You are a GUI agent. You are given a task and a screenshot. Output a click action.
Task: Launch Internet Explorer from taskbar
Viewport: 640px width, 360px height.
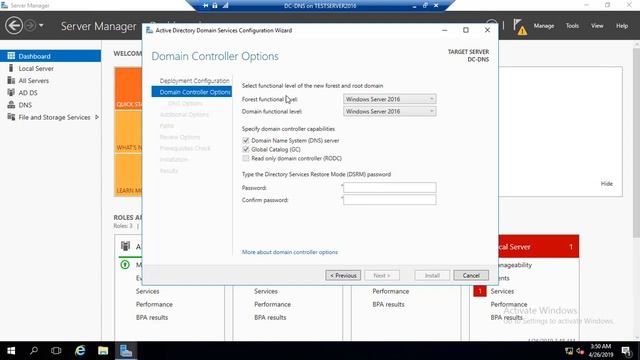coord(80,351)
